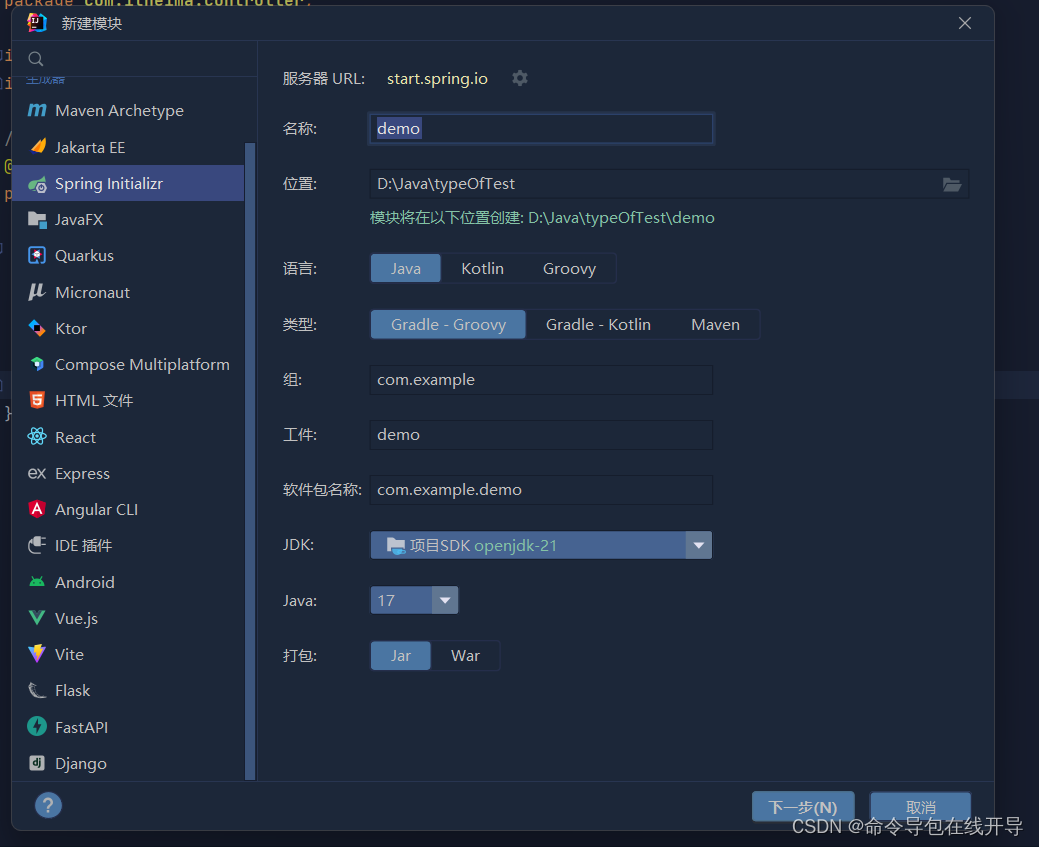The image size is (1039, 847).
Task: Select Kotlin as language
Action: coord(482,268)
